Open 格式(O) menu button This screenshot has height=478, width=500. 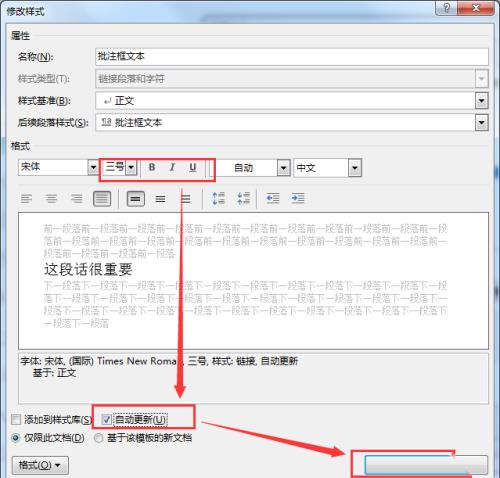coord(40,465)
